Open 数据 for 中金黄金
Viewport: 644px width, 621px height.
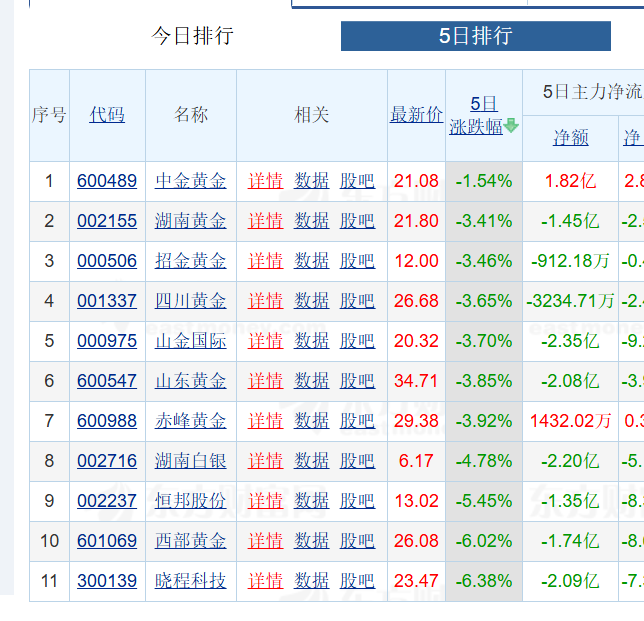pos(311,181)
